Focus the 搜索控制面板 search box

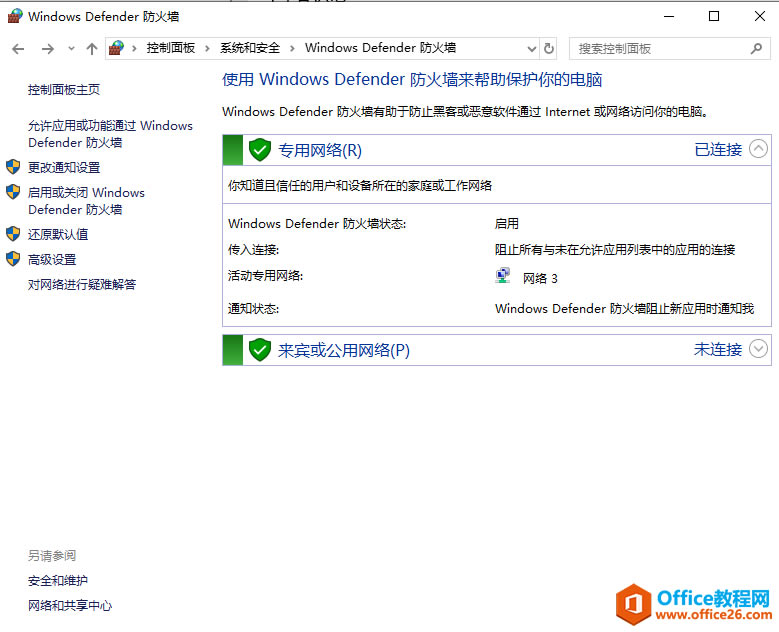670,49
